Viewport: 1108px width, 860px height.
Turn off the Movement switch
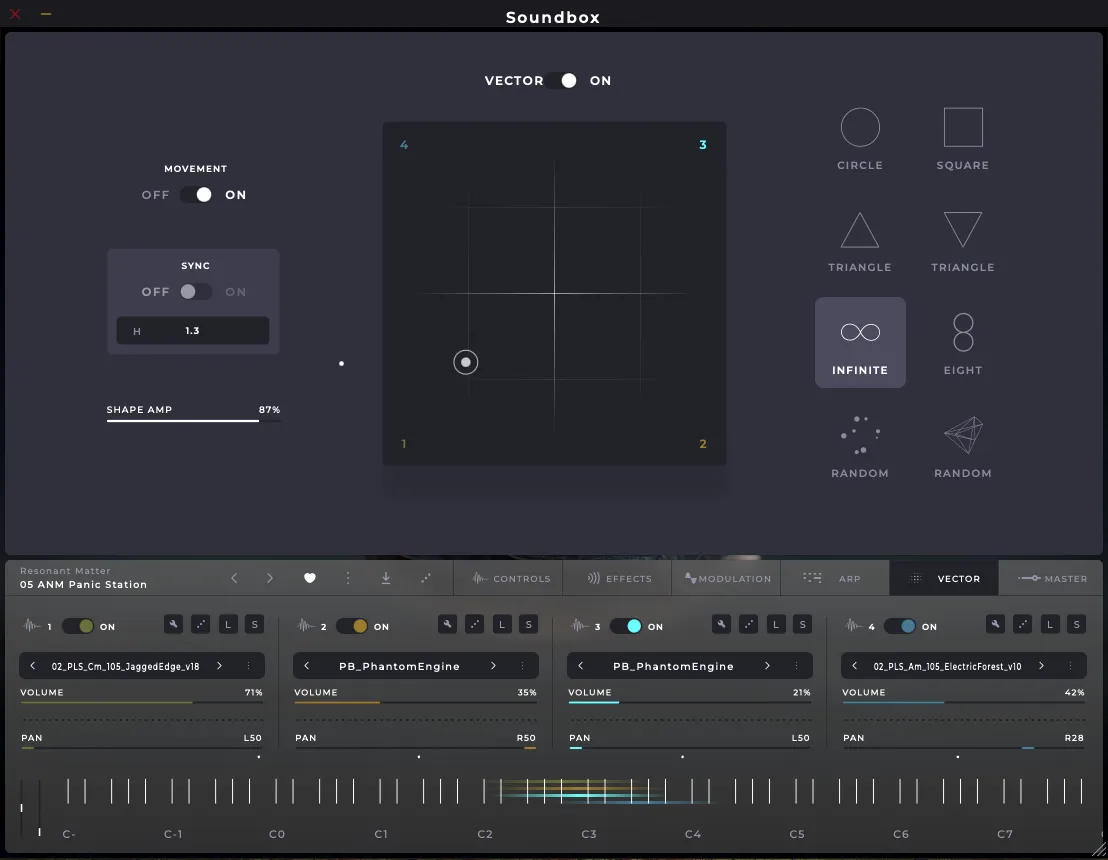[x=196, y=195]
